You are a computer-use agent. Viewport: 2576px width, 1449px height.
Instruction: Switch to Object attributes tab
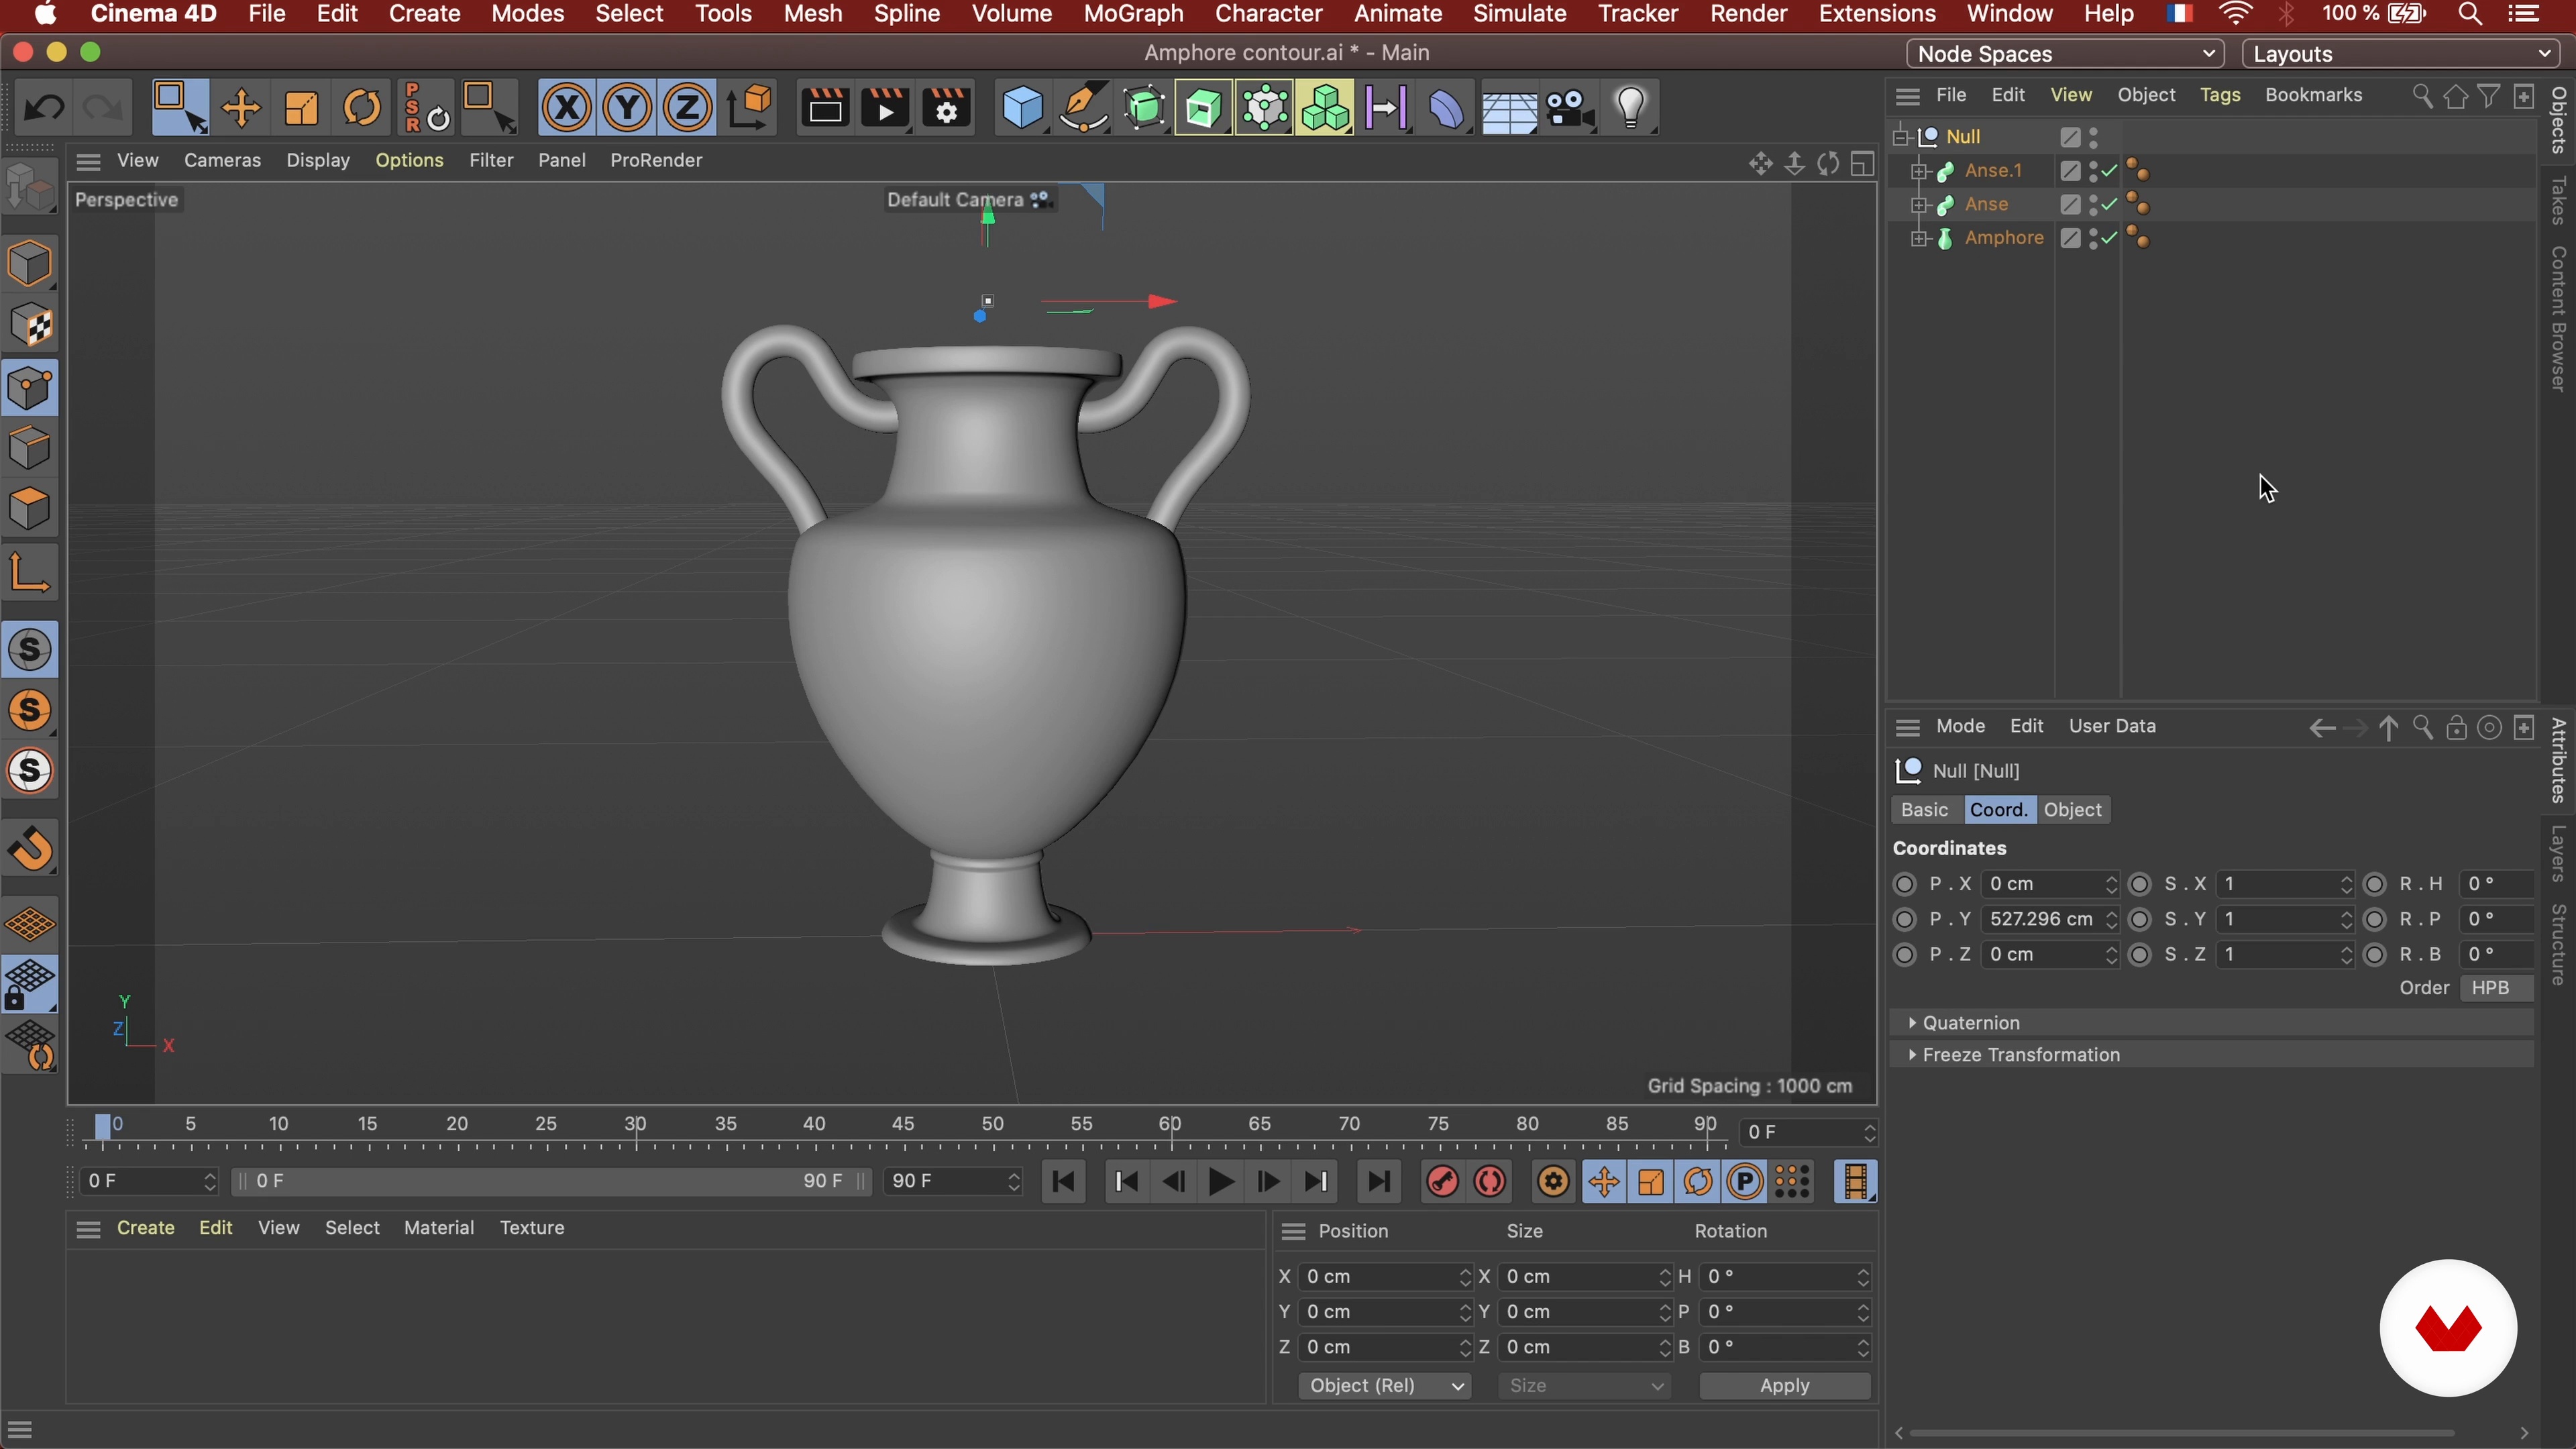[x=2072, y=810]
